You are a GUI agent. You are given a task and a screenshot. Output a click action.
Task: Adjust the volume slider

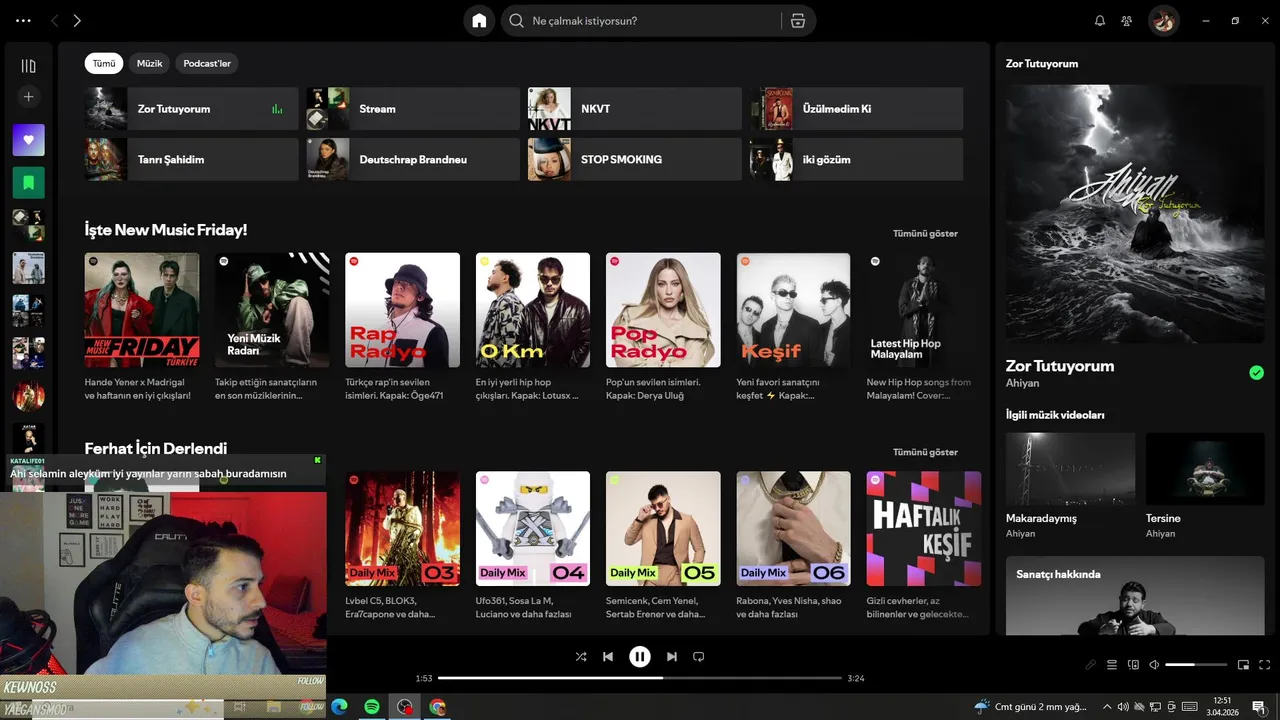point(1196,665)
